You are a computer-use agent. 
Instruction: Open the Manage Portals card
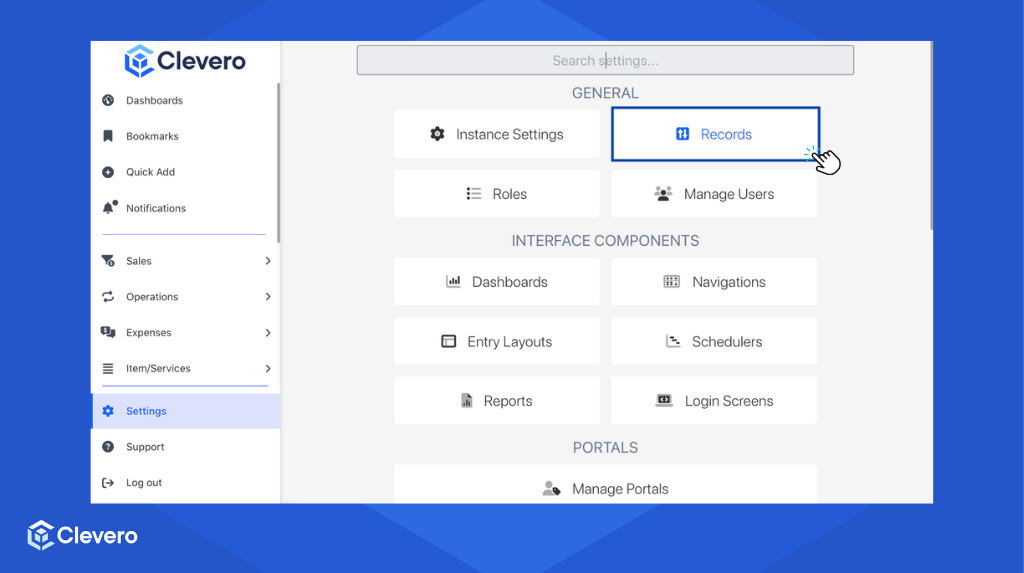tap(605, 484)
